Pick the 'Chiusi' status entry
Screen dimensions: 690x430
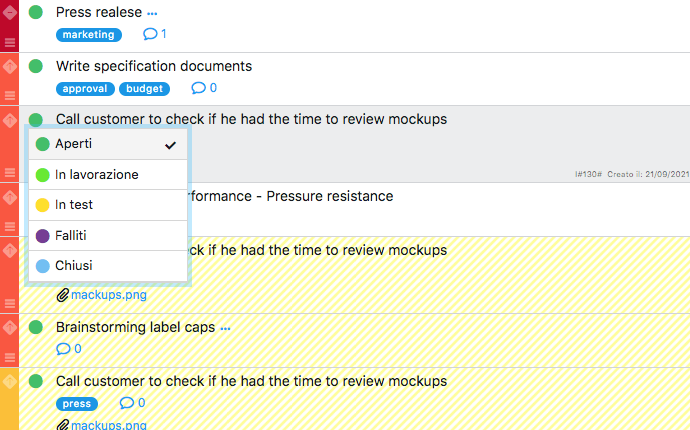(73, 266)
